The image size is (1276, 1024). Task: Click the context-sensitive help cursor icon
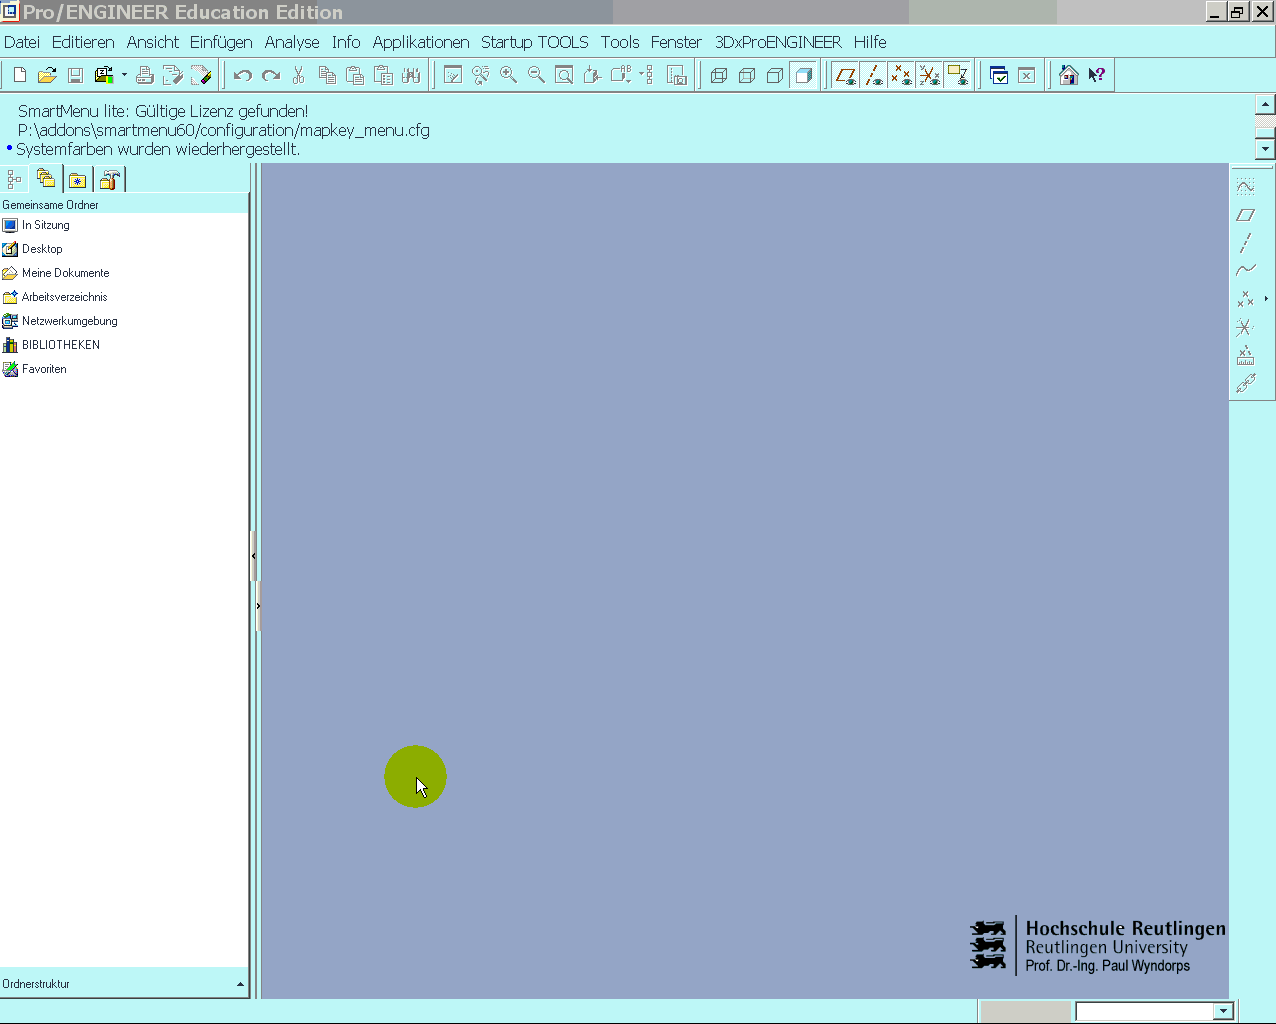[x=1097, y=75]
